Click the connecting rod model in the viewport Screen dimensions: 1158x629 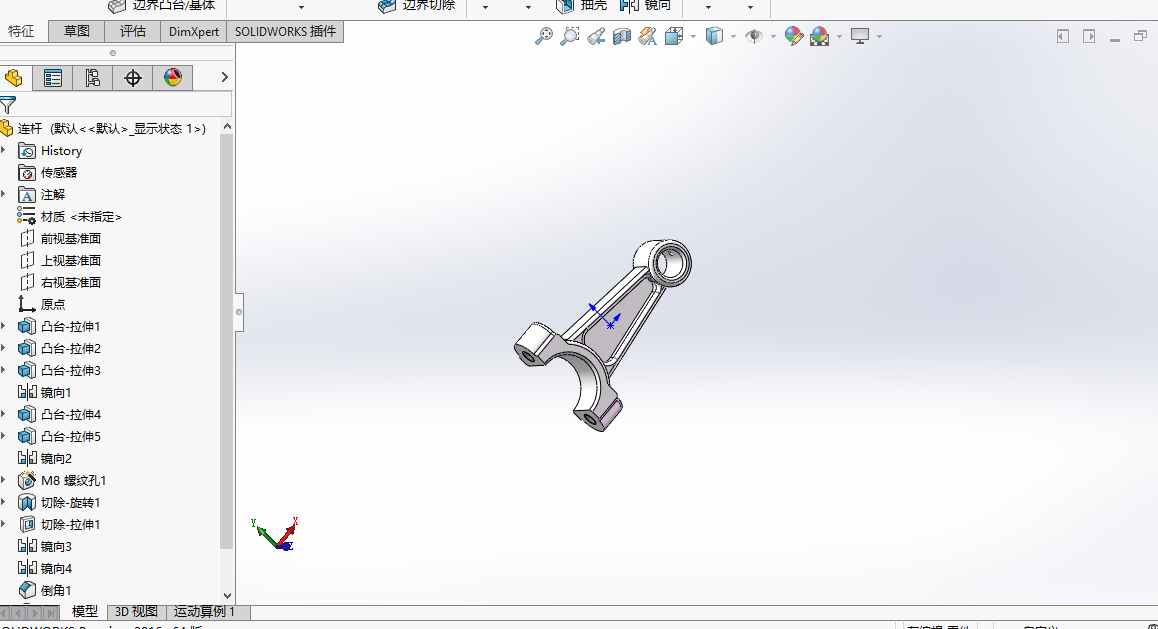coord(602,336)
